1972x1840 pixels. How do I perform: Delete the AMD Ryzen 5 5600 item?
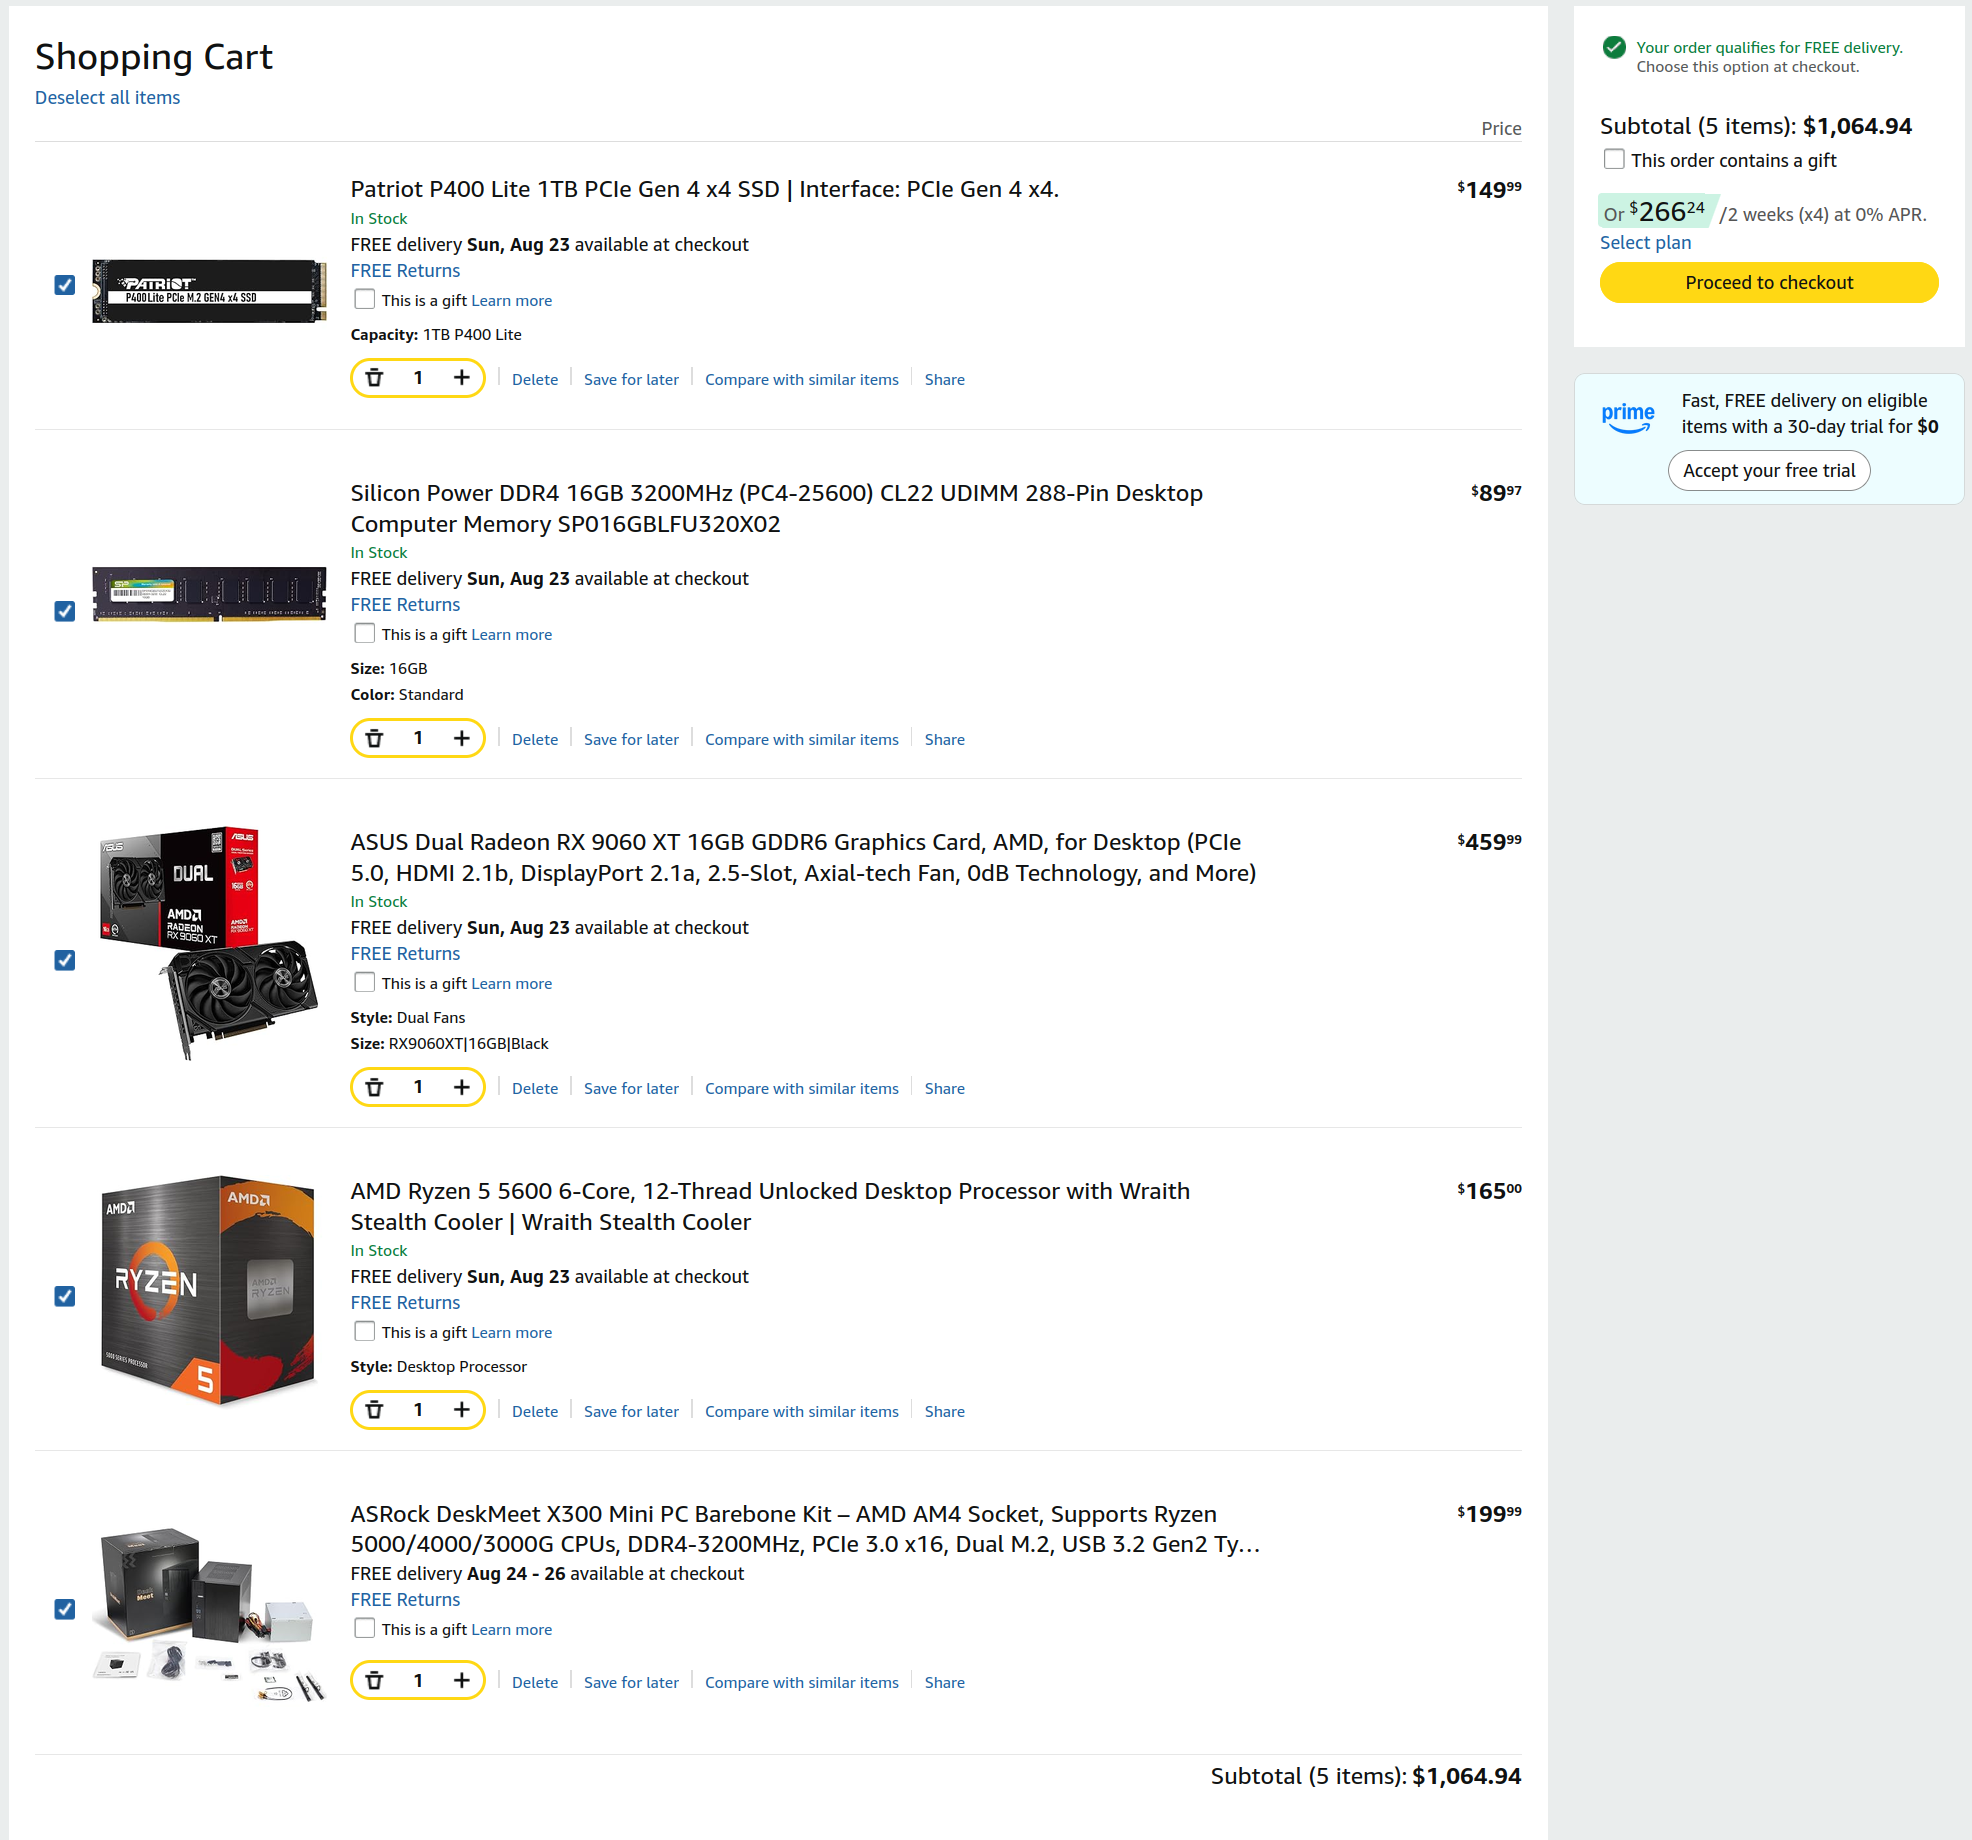(535, 1411)
